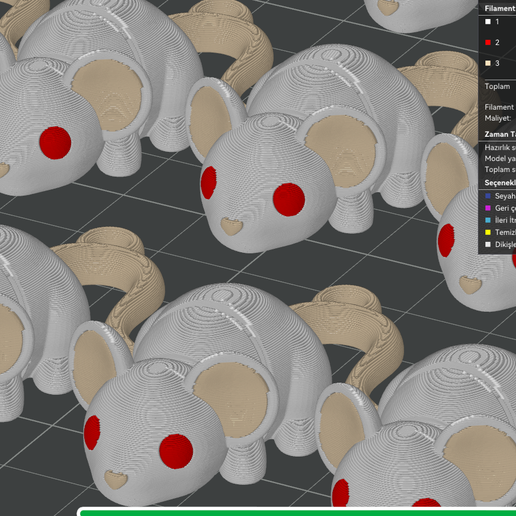Click the Maliyet: label
Viewport: 516px width, 516px height.
pos(498,118)
